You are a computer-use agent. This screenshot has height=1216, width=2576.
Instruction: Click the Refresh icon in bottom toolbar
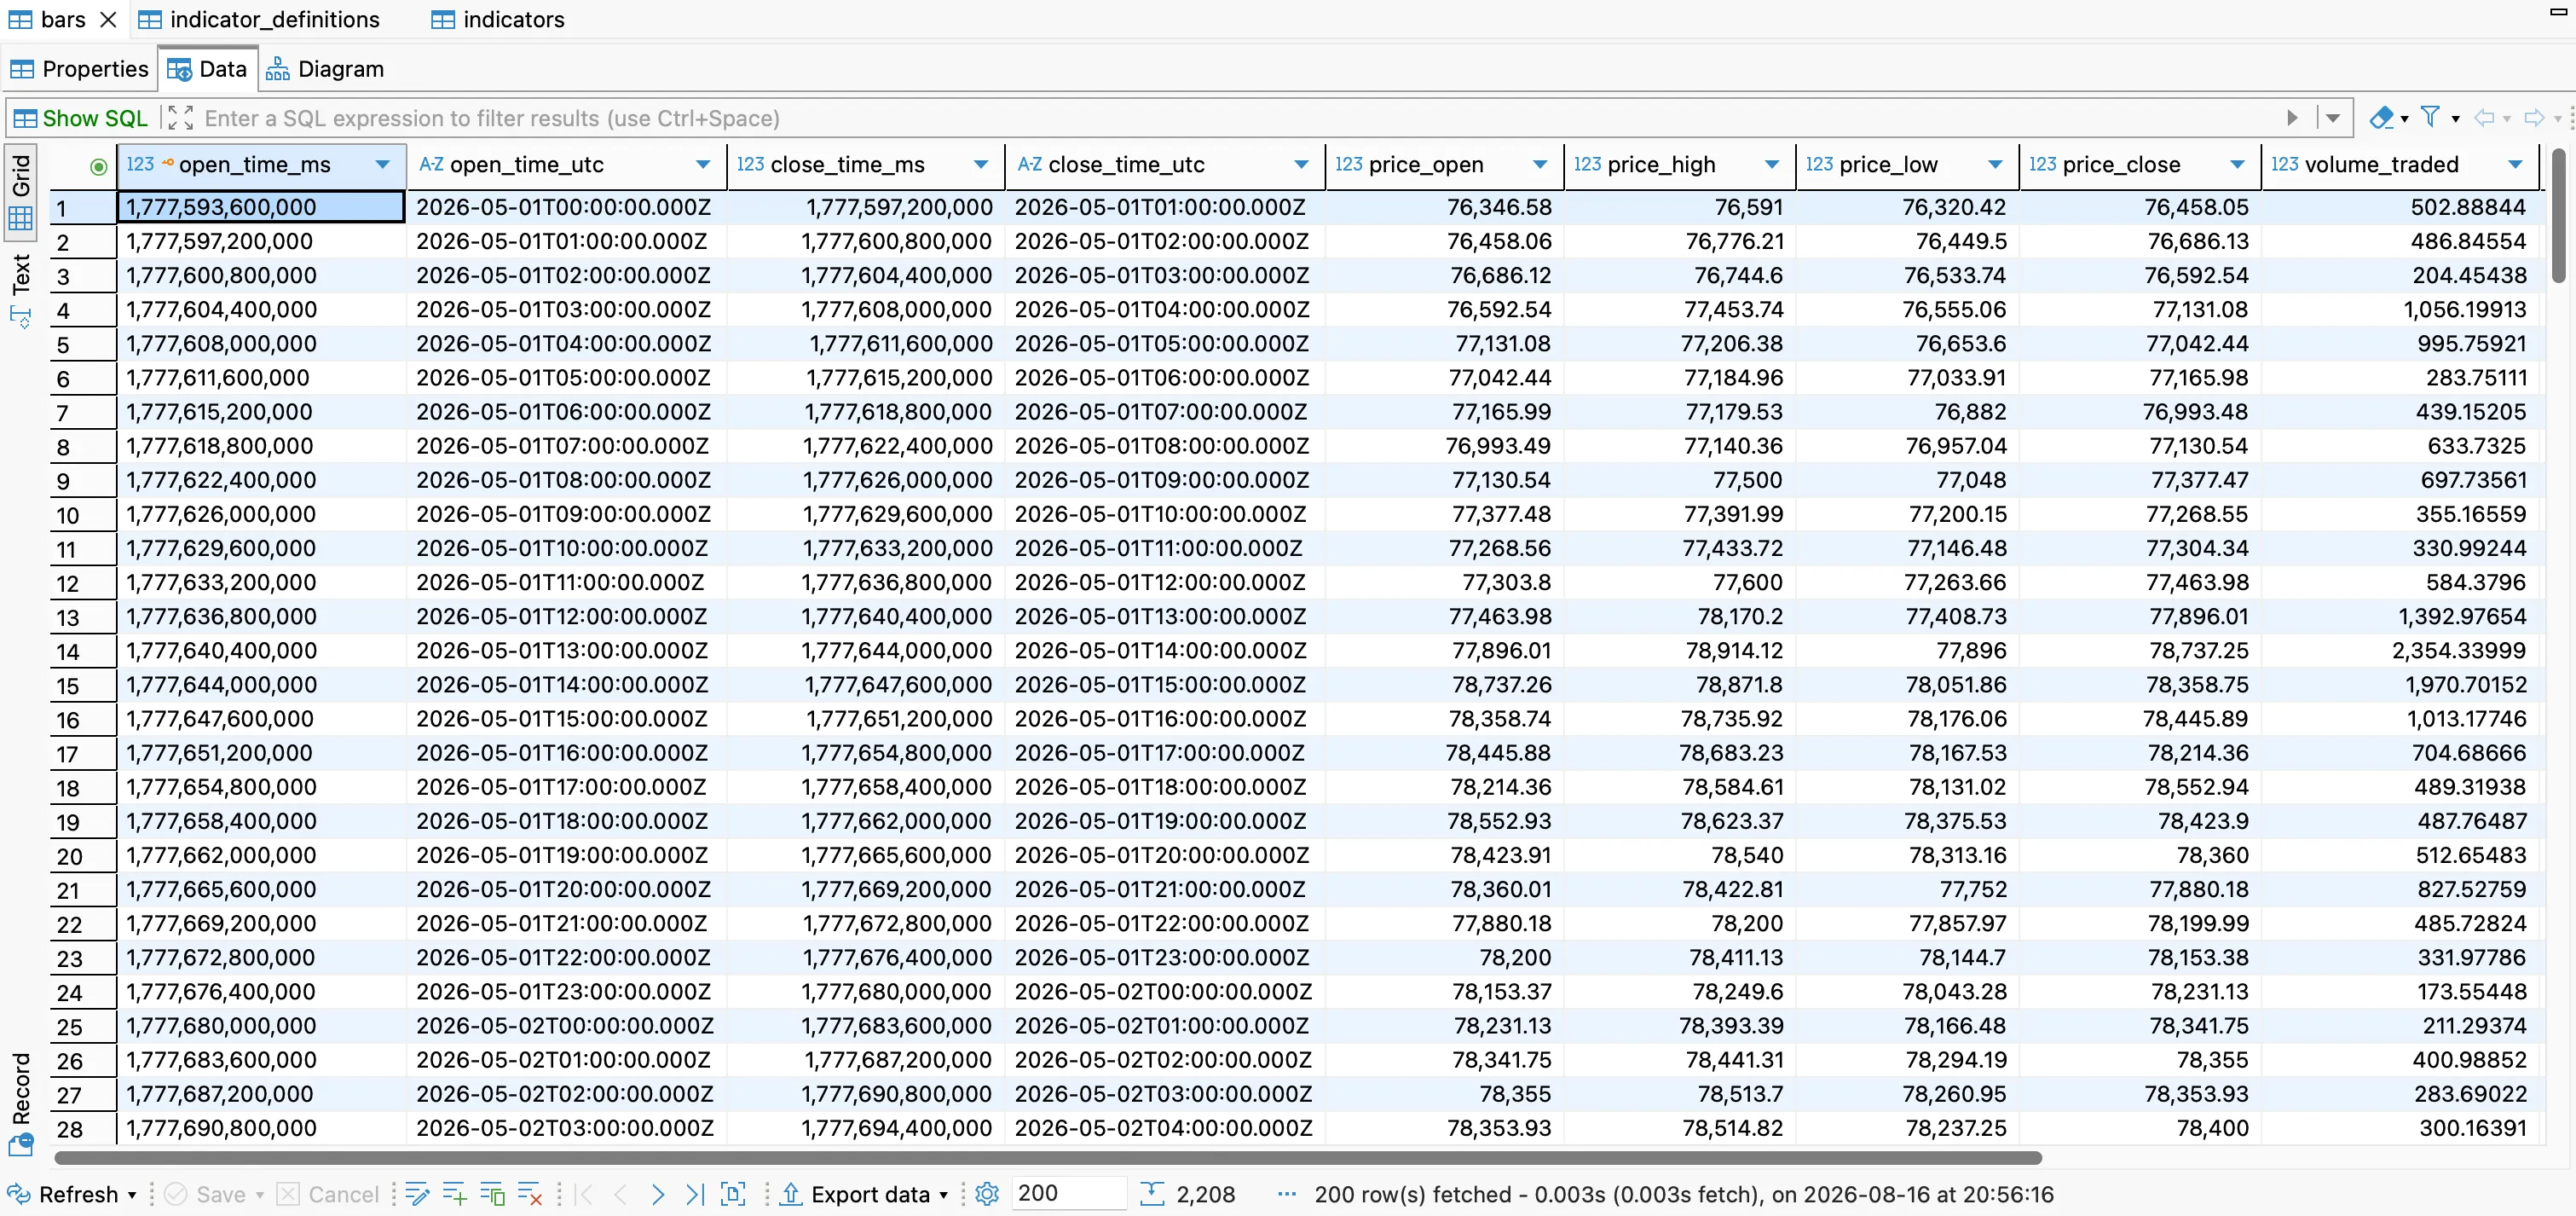click(18, 1194)
